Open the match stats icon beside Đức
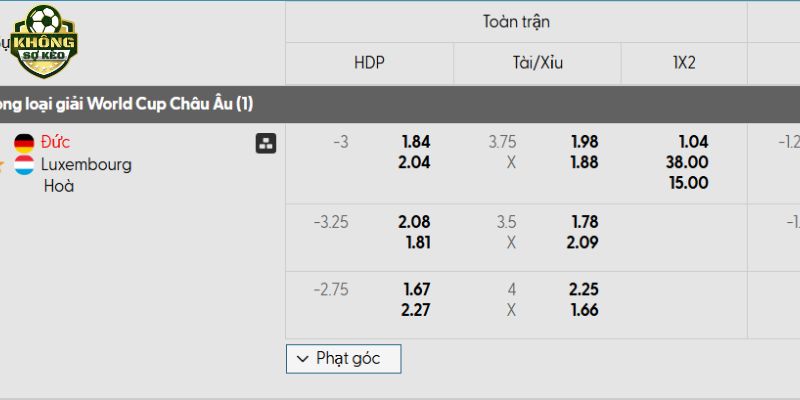This screenshot has height=400, width=800. [266, 143]
